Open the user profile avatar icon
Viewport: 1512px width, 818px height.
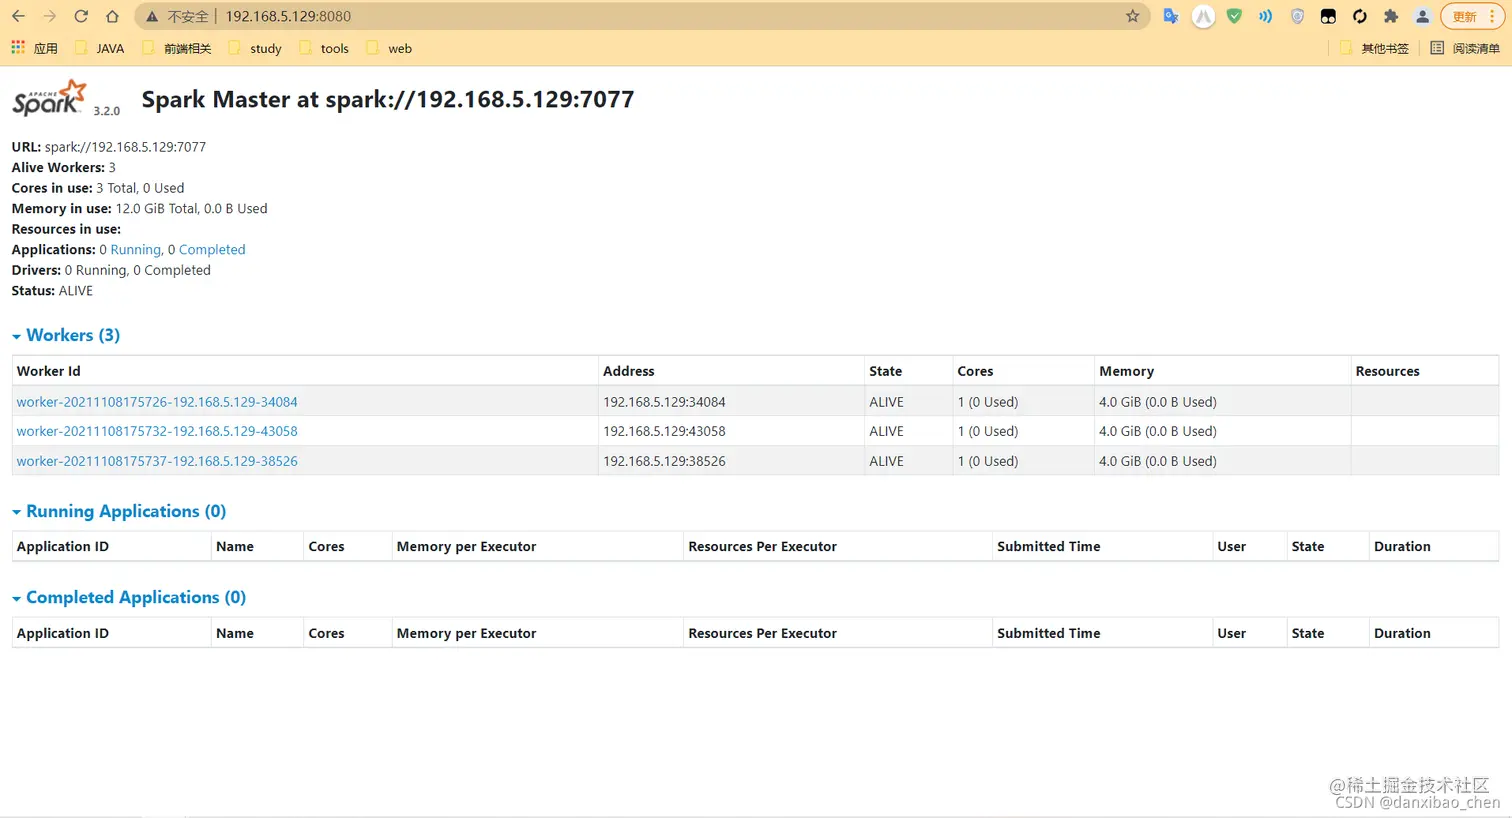pyautogui.click(x=1422, y=16)
